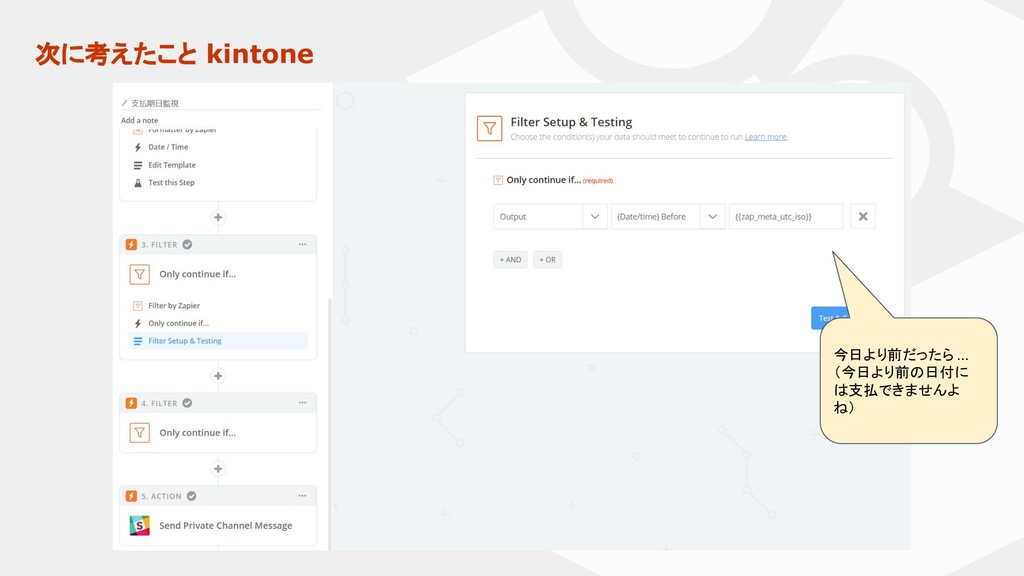
Task: Add step with plus above 5. ACTION
Action: pos(218,469)
